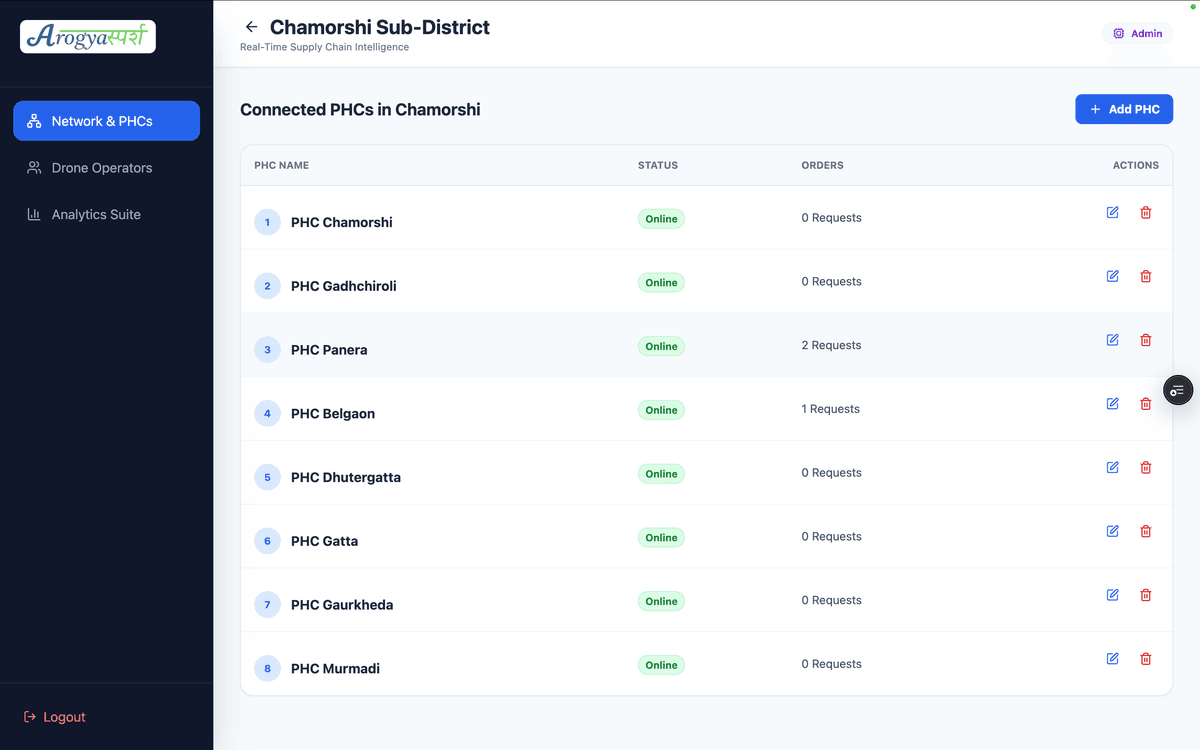Click the Online status of PHC Panera

(661, 347)
